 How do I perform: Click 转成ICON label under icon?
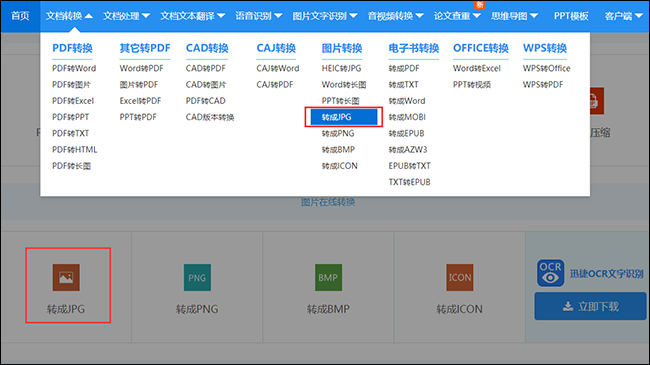pos(459,309)
